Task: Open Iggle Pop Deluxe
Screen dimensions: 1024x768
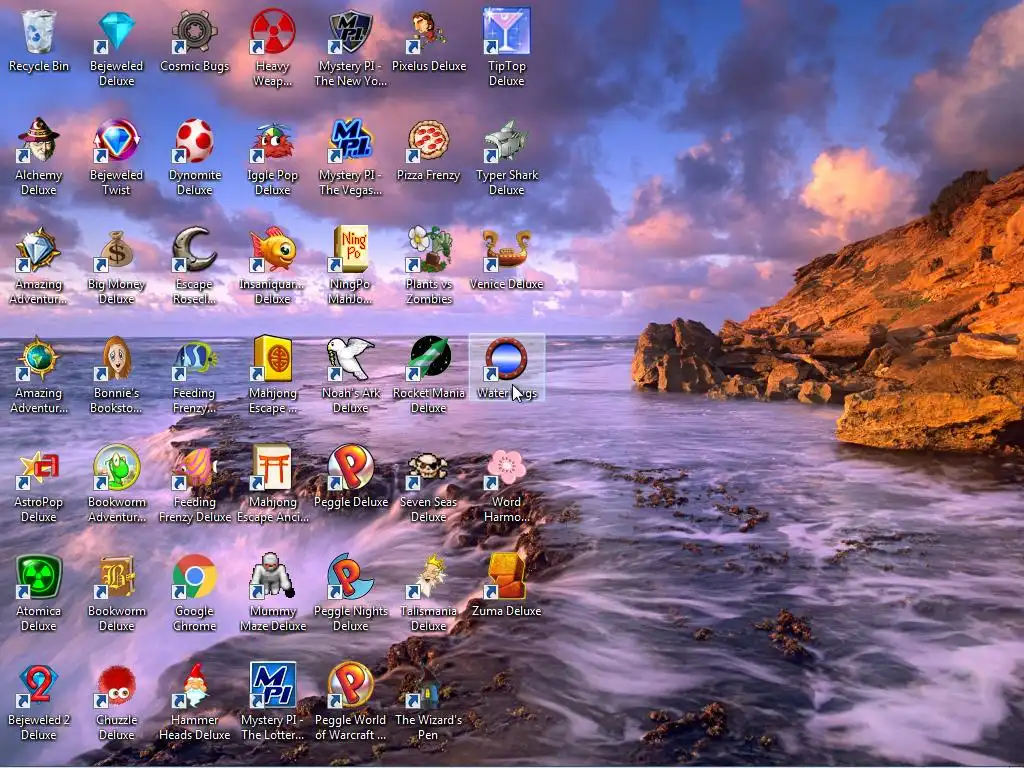Action: tap(272, 140)
